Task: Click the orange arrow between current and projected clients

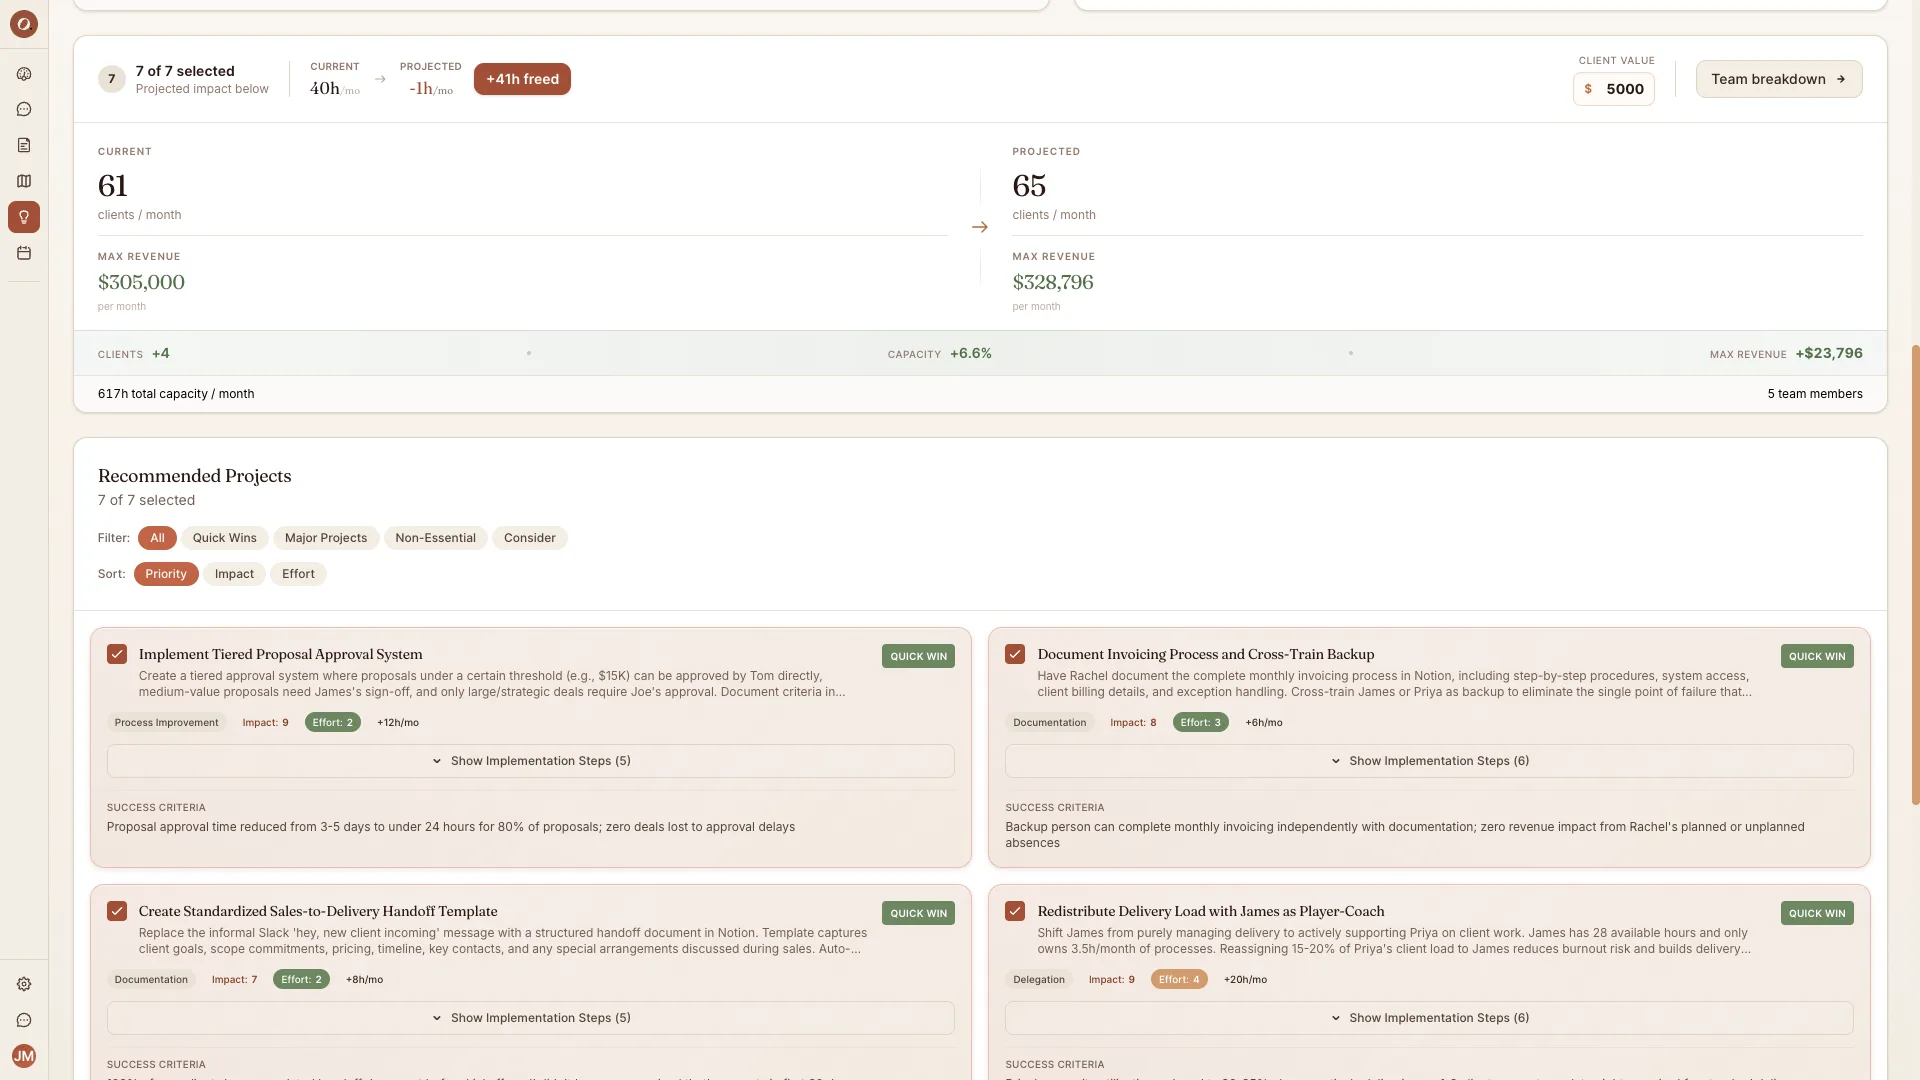Action: pyautogui.click(x=980, y=227)
